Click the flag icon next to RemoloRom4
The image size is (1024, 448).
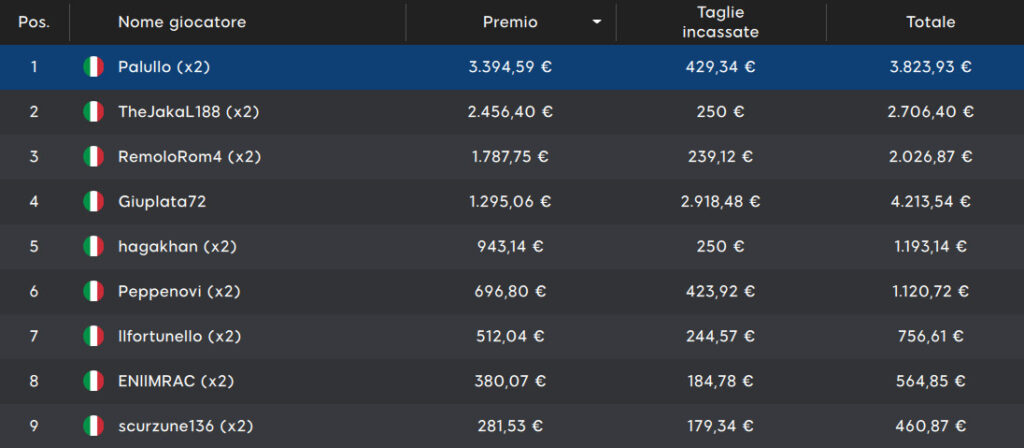click(x=93, y=157)
